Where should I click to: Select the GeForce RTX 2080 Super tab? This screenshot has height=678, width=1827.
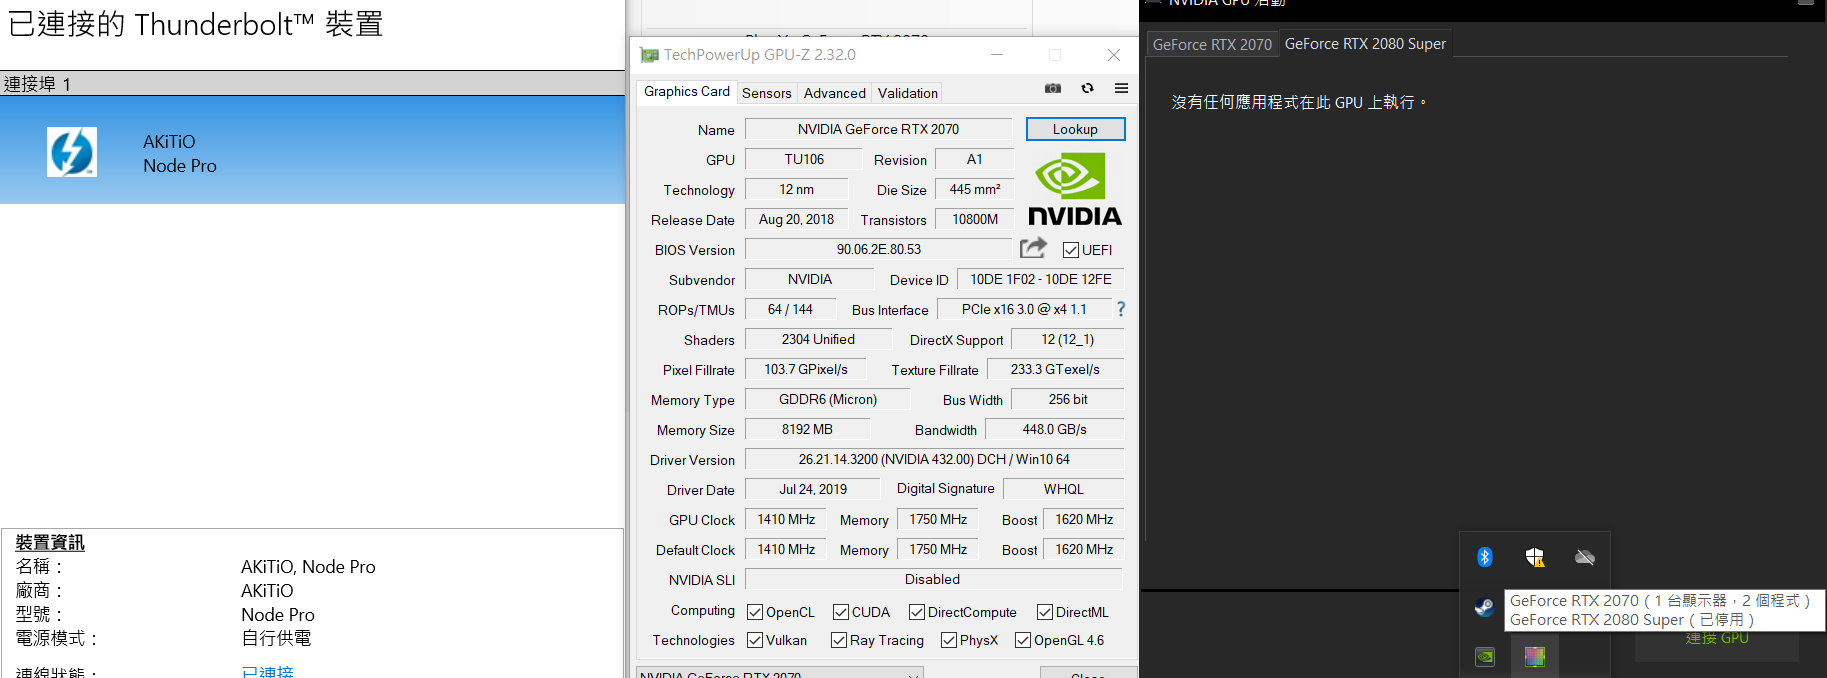(1365, 44)
